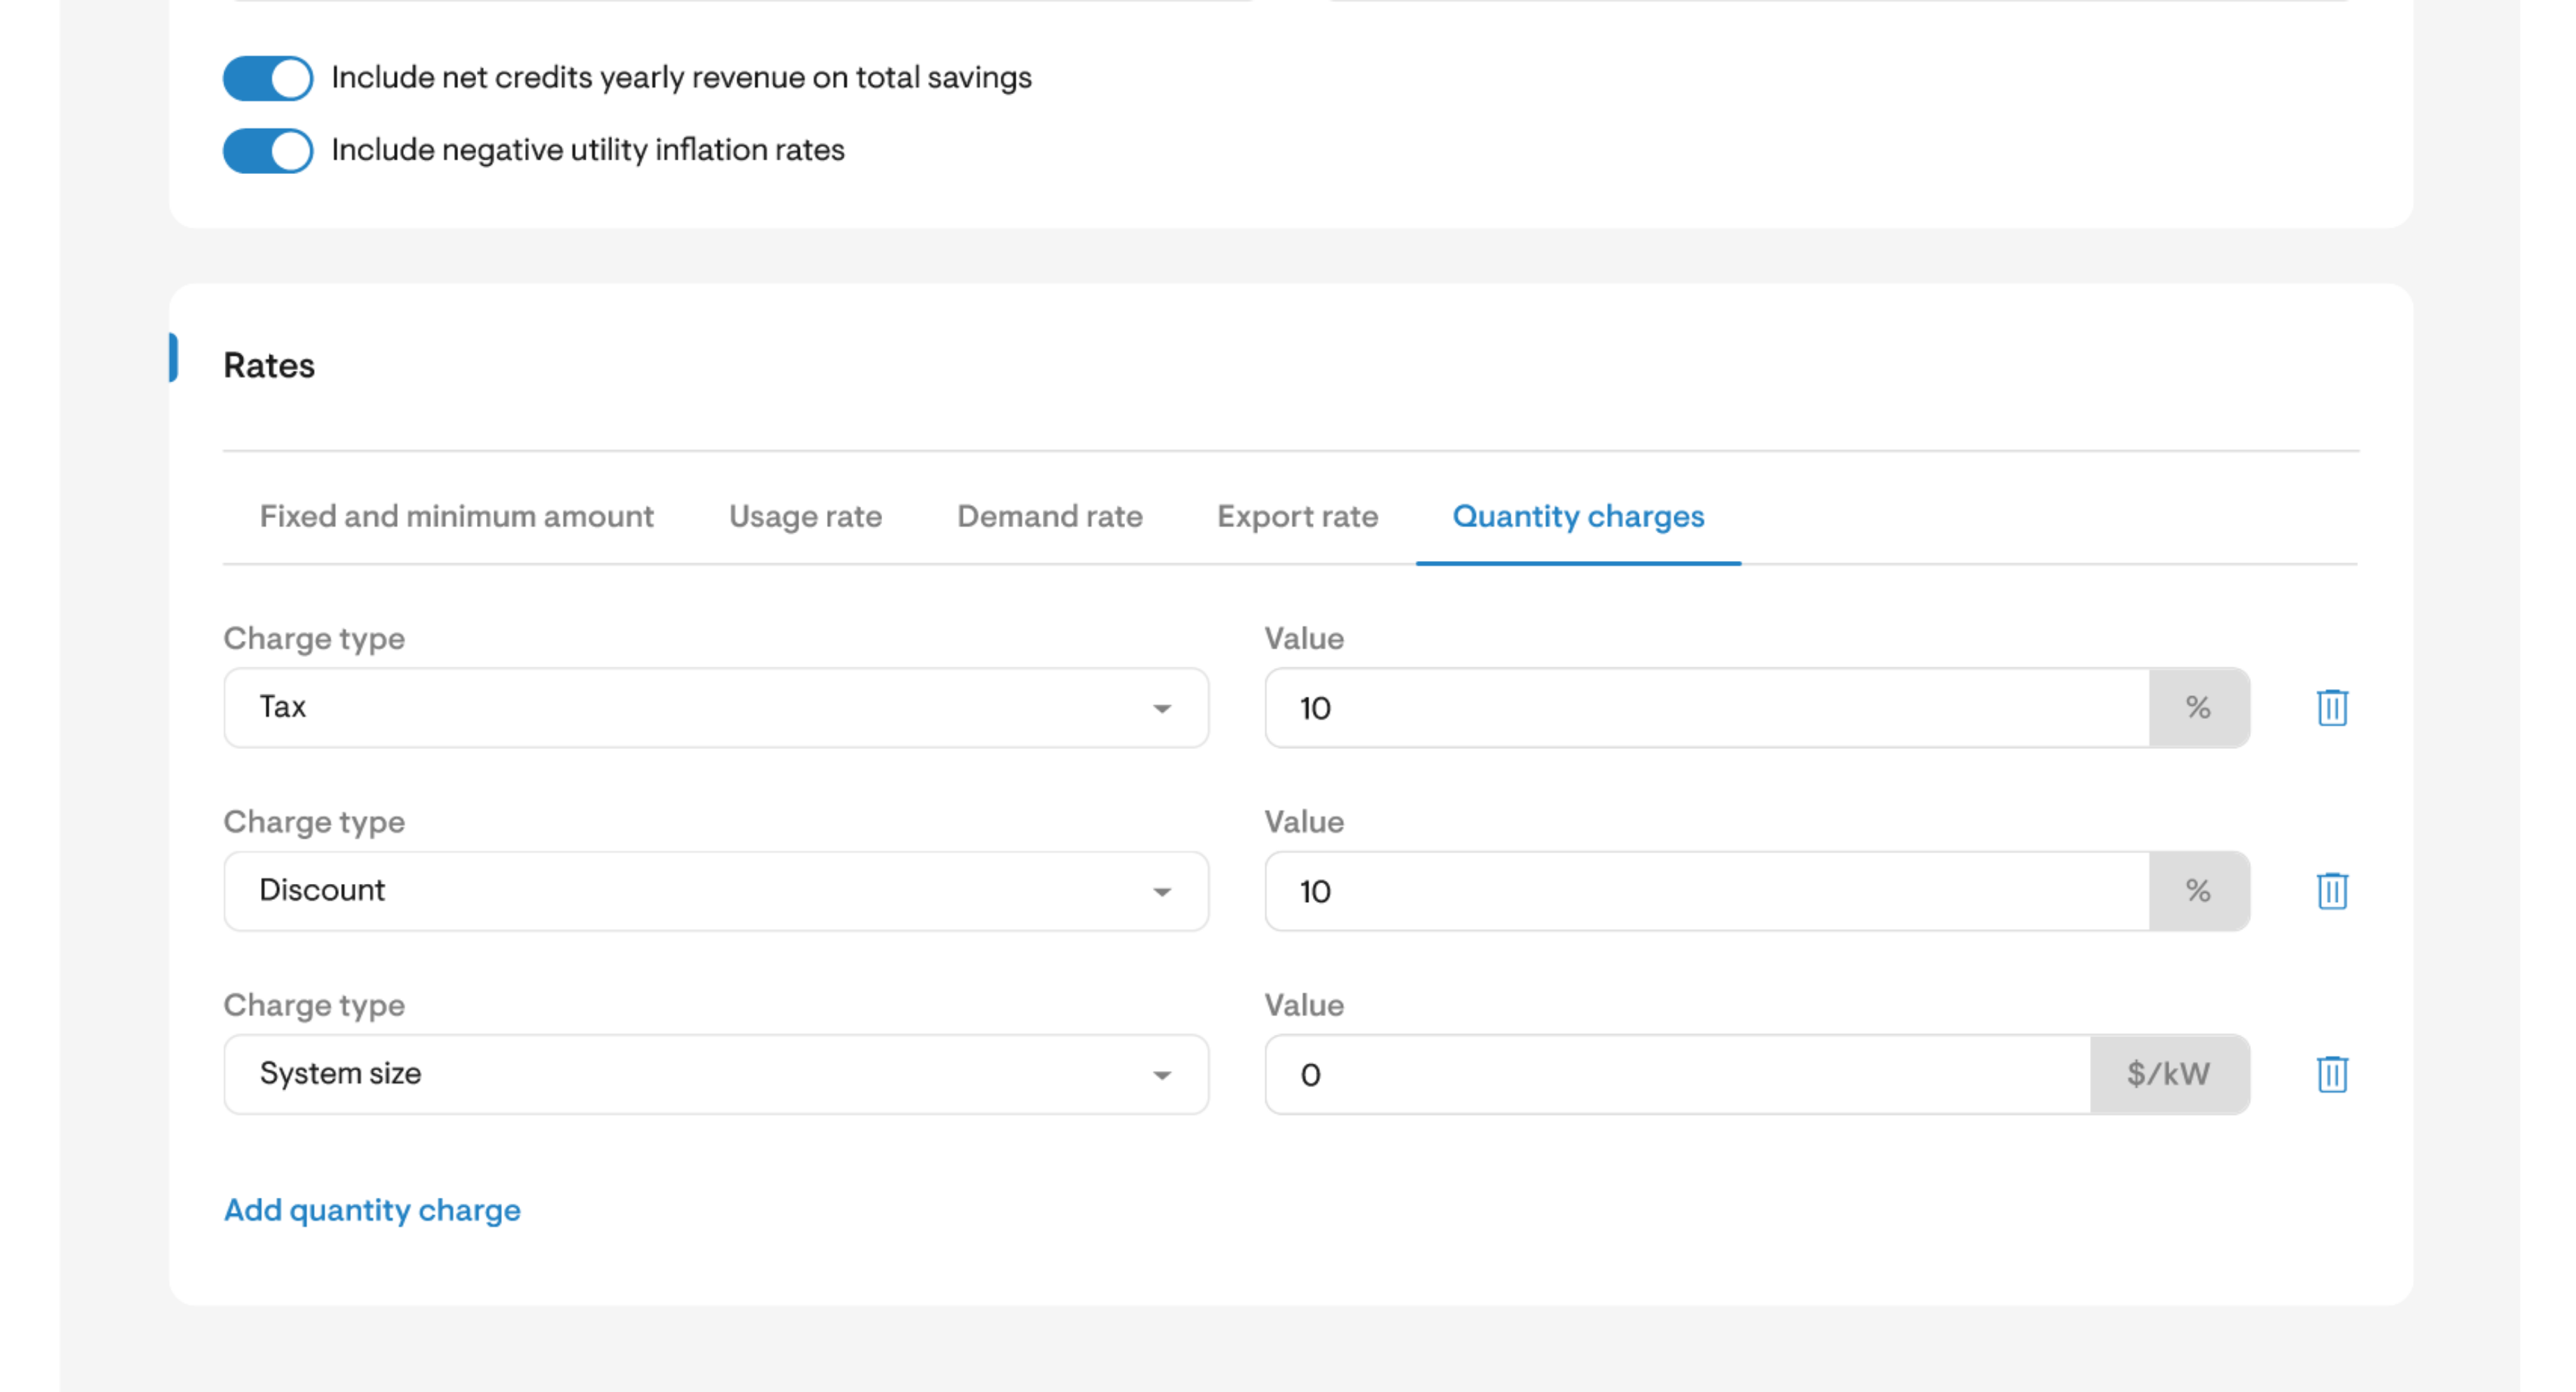Expand the Discount charge type dropdown
This screenshot has width=2576, height=1392.
(x=716, y=891)
